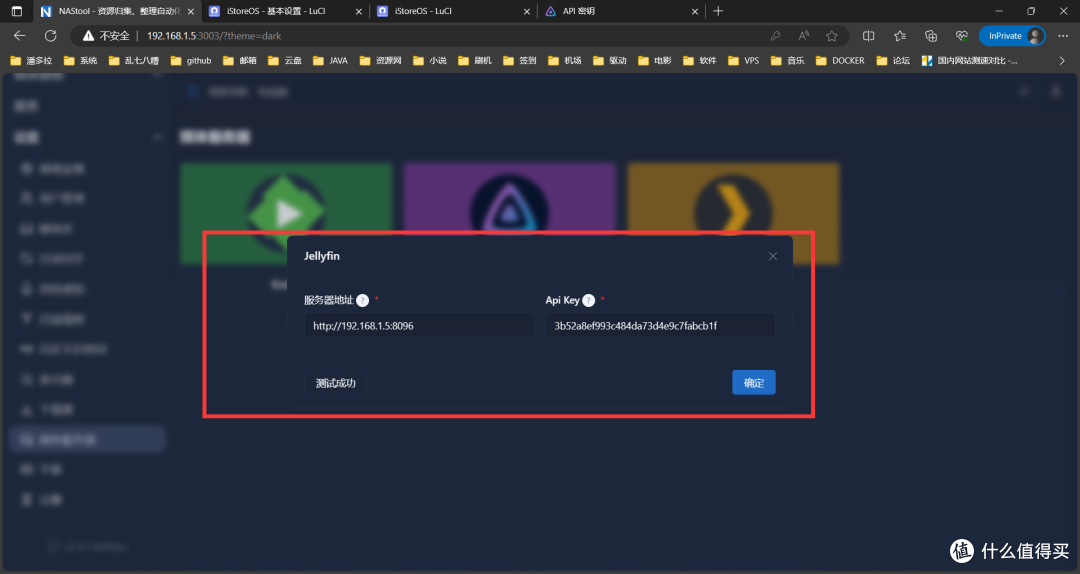Open the 机场 bookmark folder
The height and width of the screenshot is (574, 1080).
click(565, 61)
